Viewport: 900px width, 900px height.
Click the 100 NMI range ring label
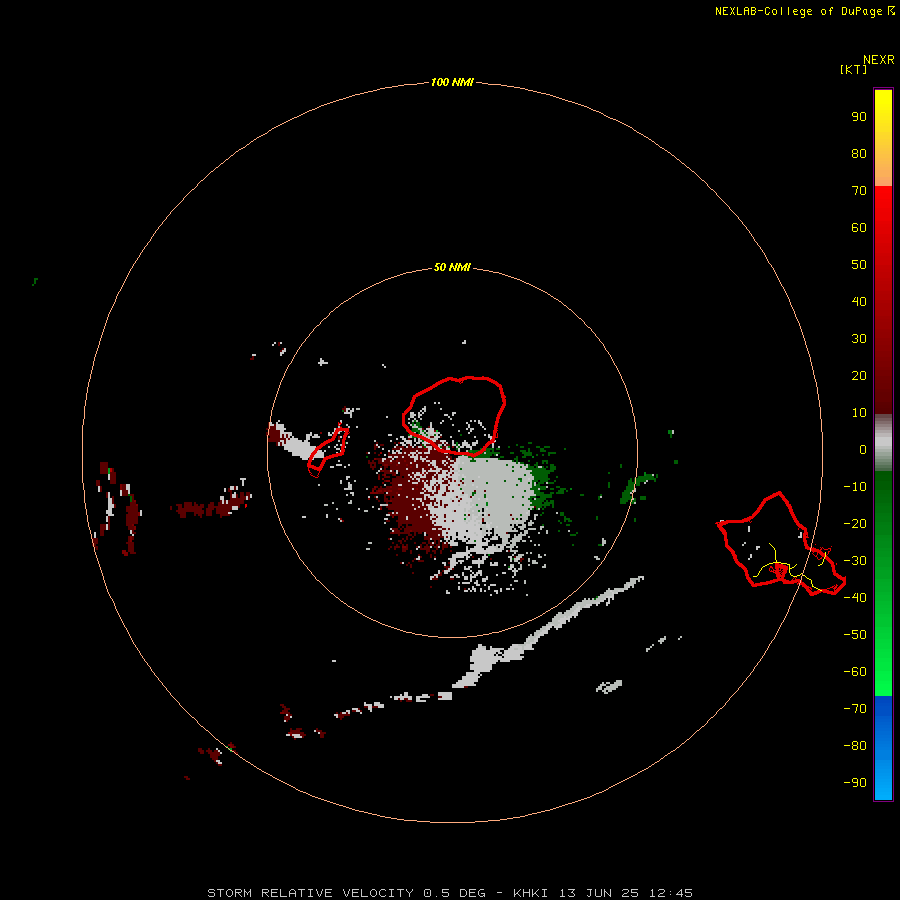click(x=452, y=82)
